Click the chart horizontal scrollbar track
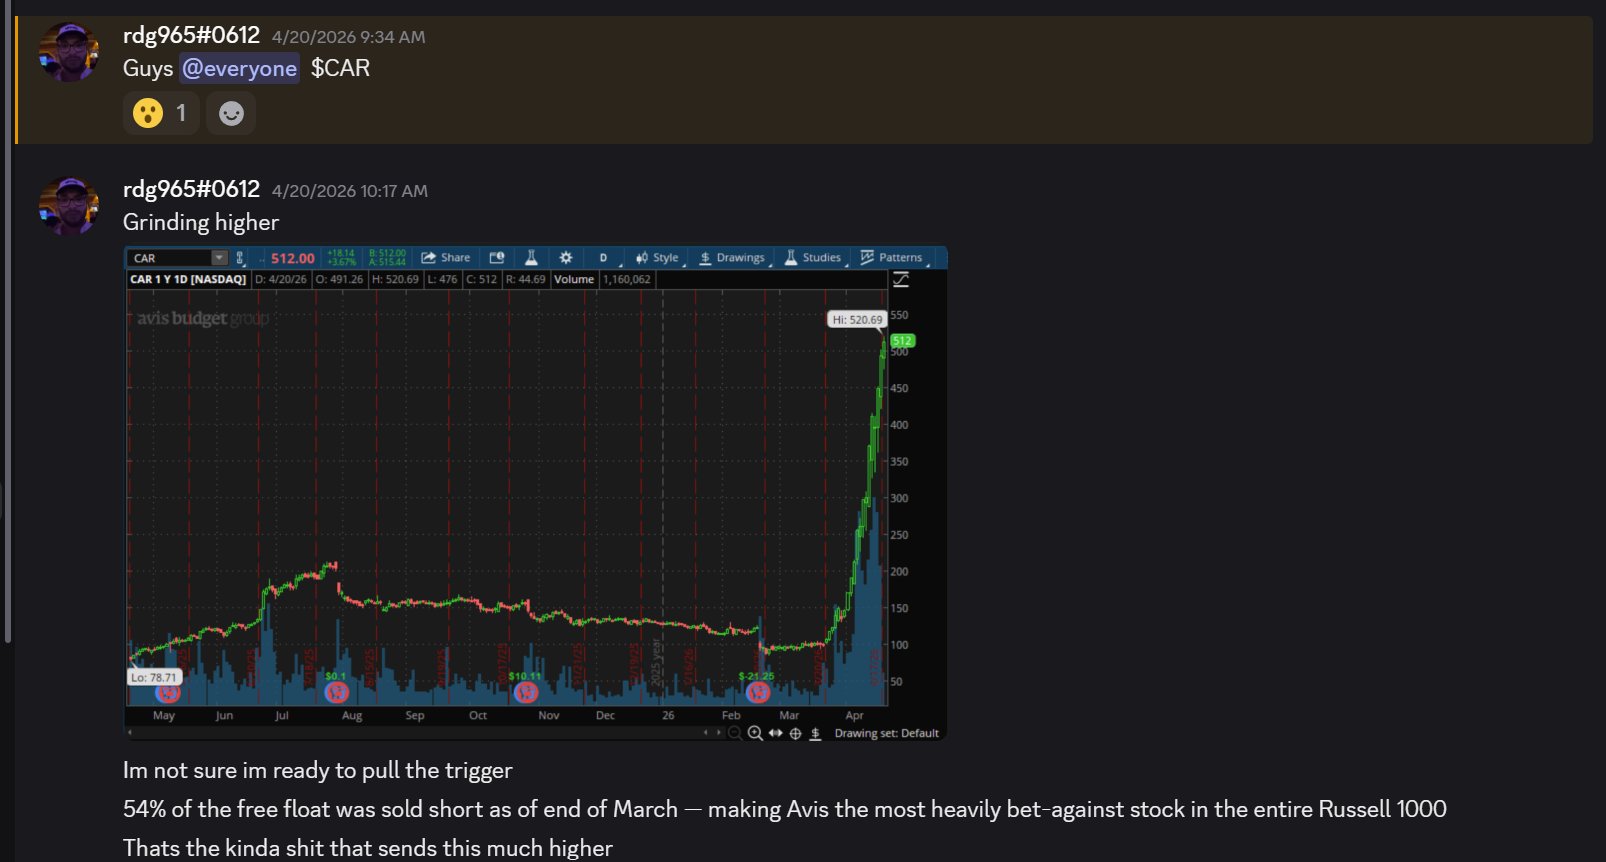 tap(420, 733)
